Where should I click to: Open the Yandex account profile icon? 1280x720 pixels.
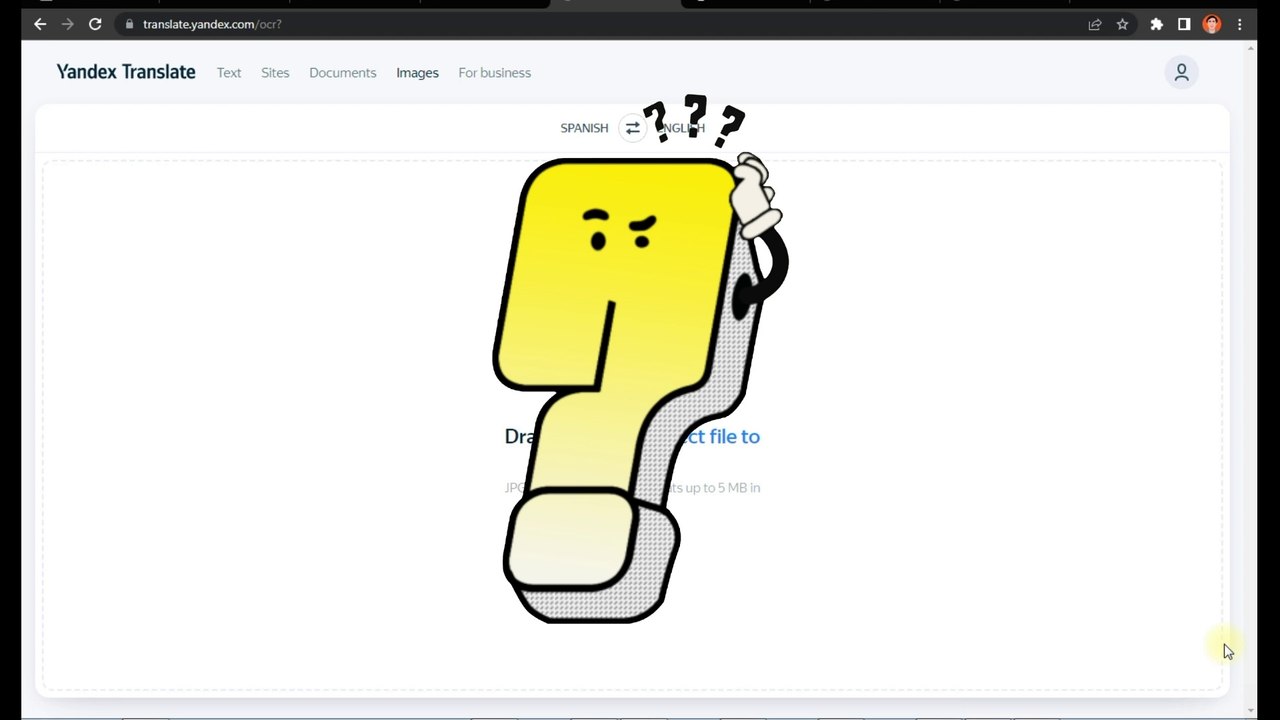pyautogui.click(x=1181, y=72)
